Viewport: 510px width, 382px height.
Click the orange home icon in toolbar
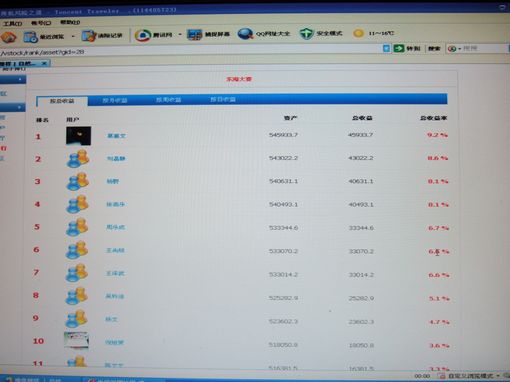tap(8, 37)
